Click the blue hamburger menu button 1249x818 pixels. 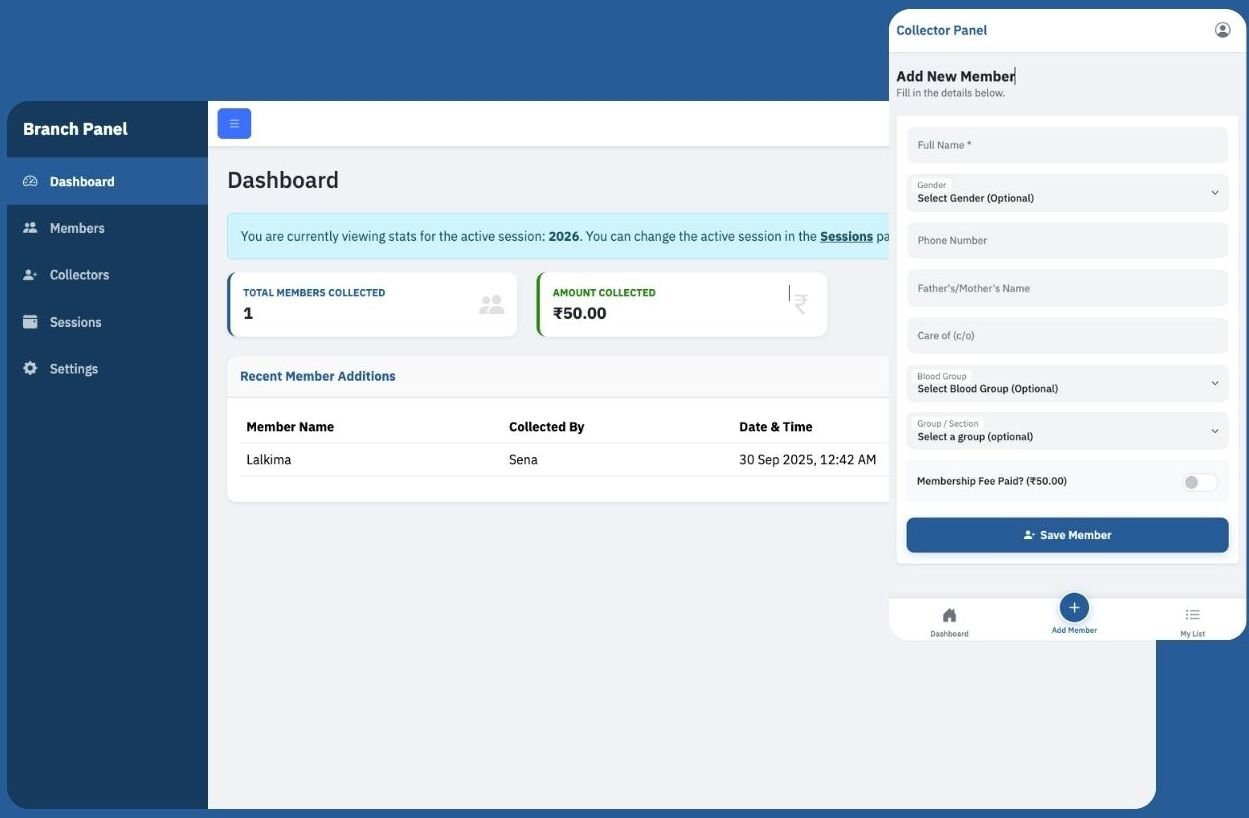pos(233,122)
